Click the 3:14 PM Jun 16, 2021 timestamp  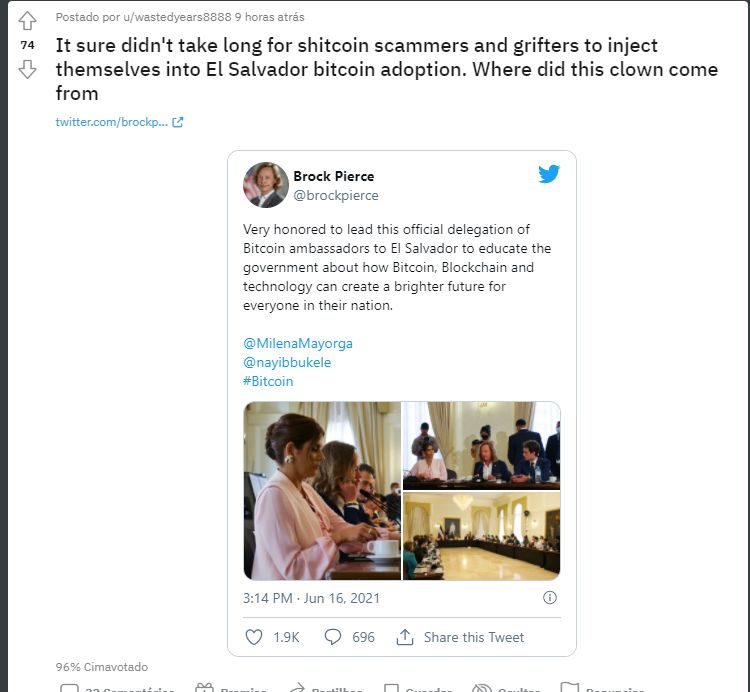pyautogui.click(x=311, y=598)
